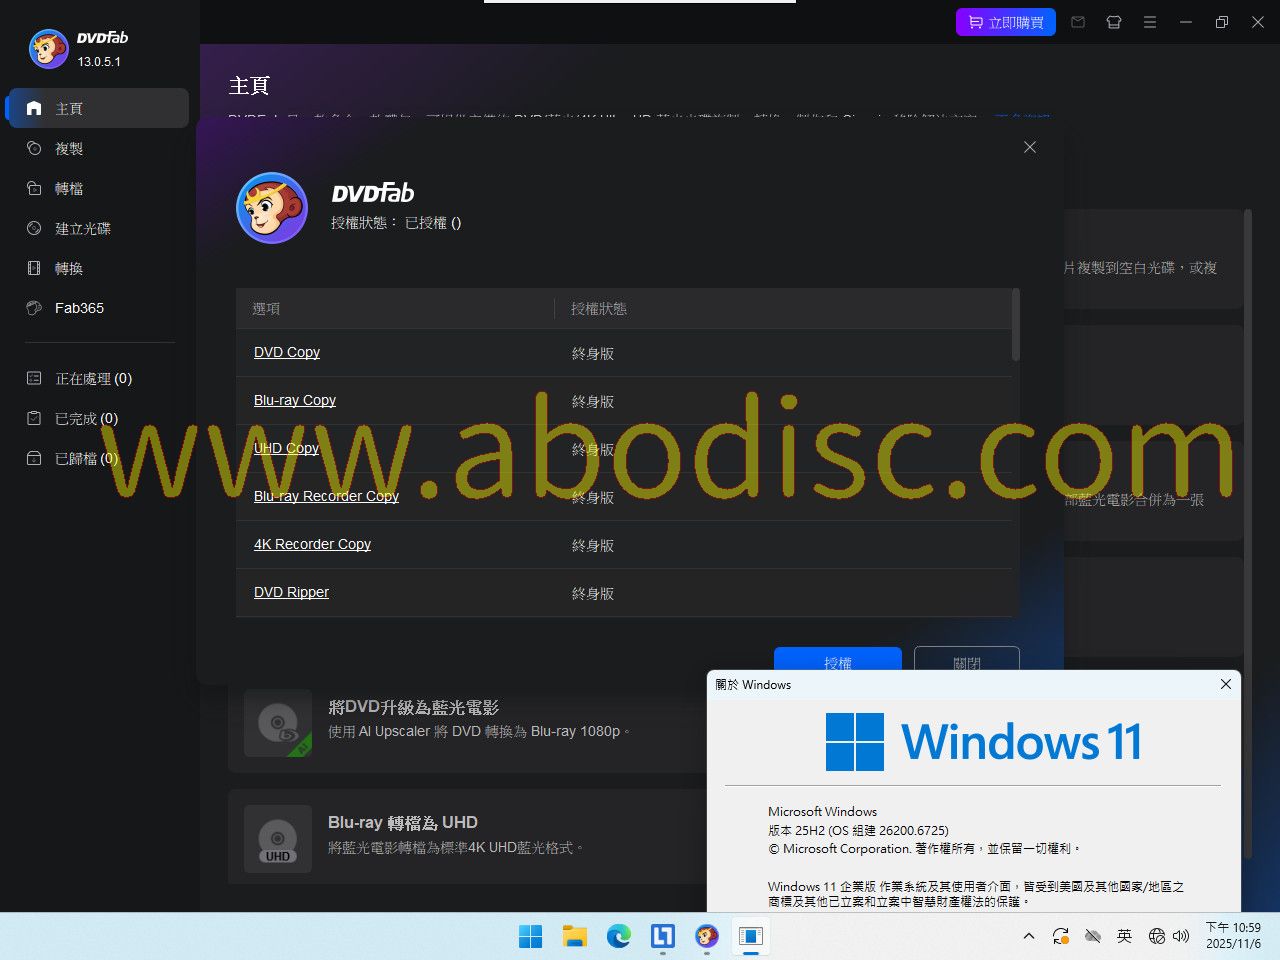
Task: Open File Explorer from the taskbar
Action: [574, 936]
